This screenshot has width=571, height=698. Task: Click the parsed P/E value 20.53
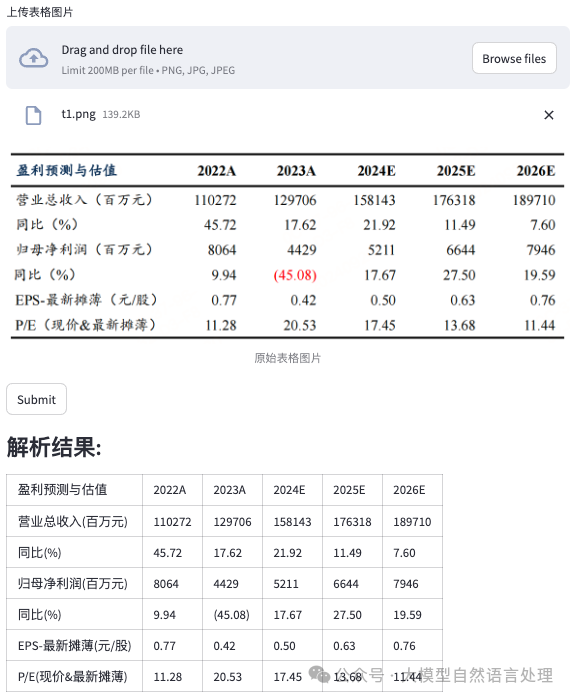coord(227,677)
